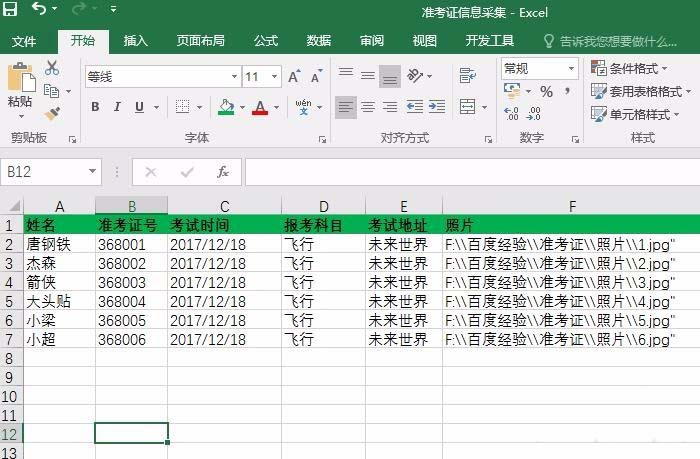Screen dimensions: 700x459
Task: Click the accounting currency format icon
Action: point(512,91)
